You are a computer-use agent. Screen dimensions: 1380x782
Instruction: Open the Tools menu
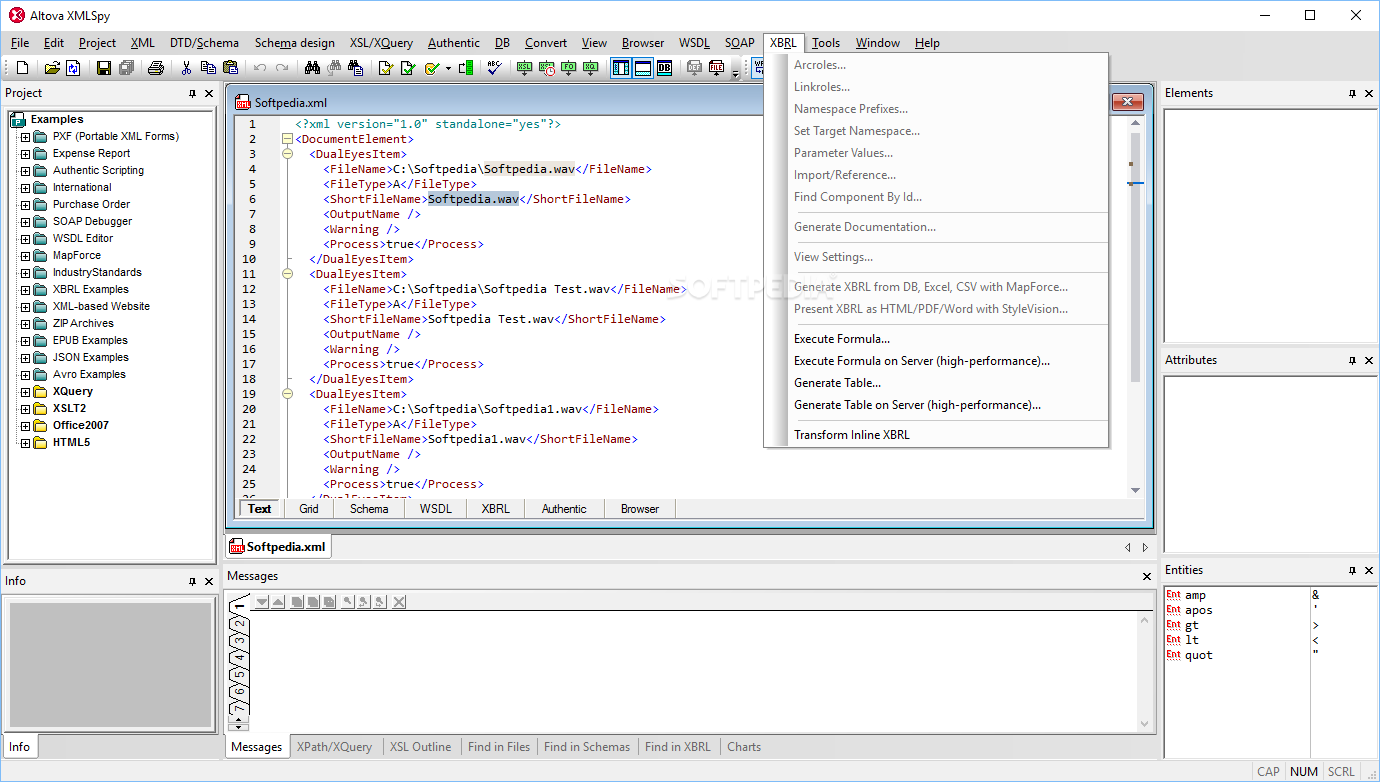[x=826, y=43]
